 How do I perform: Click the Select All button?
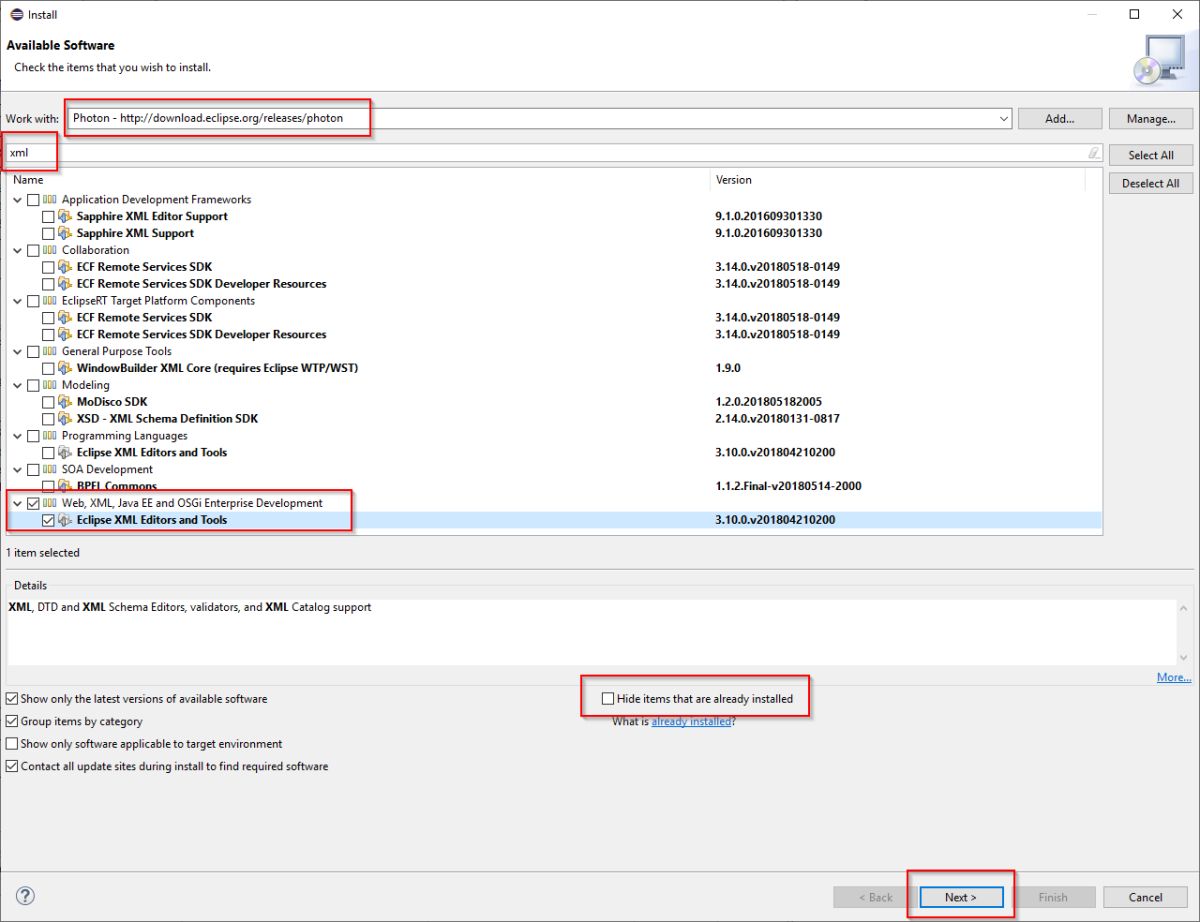click(x=1150, y=155)
